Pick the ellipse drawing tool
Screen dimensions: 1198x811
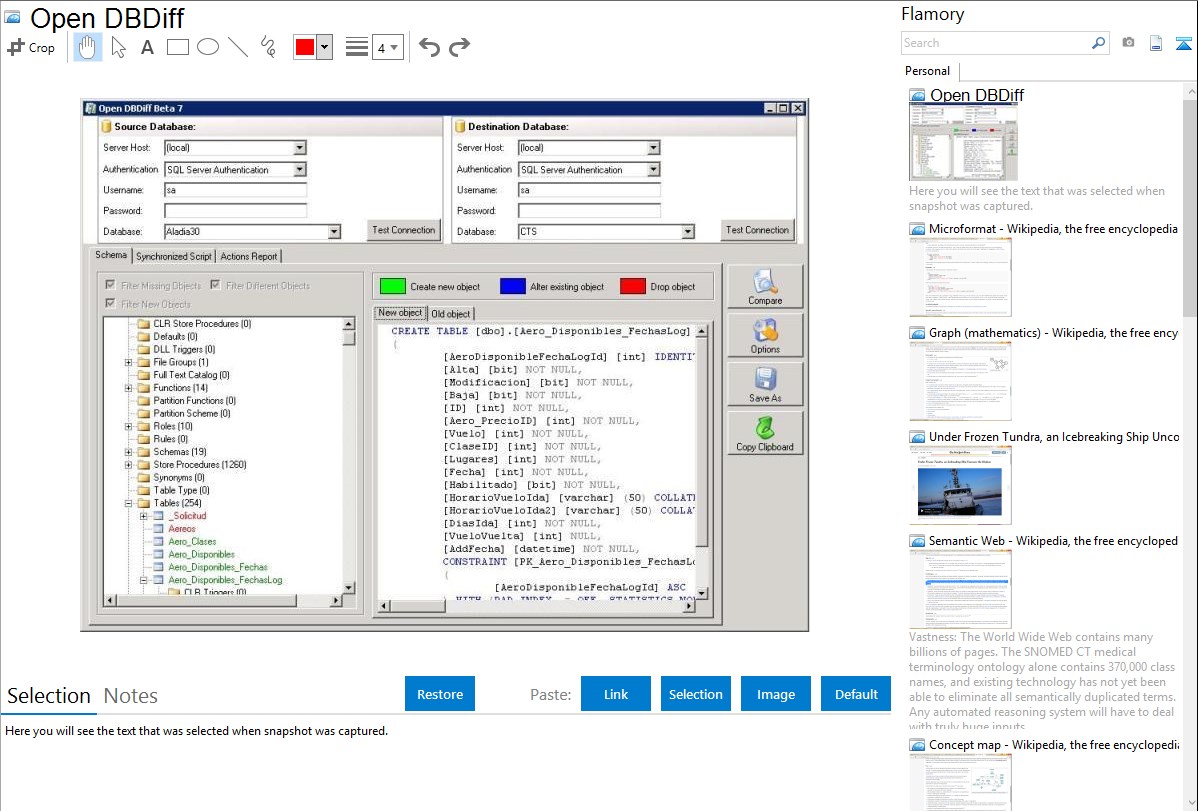tap(208, 47)
